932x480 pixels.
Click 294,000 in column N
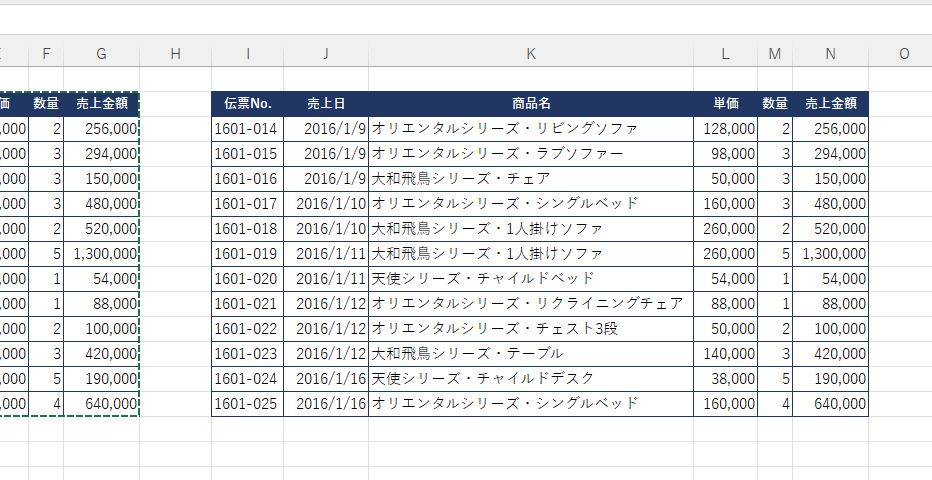pos(830,154)
